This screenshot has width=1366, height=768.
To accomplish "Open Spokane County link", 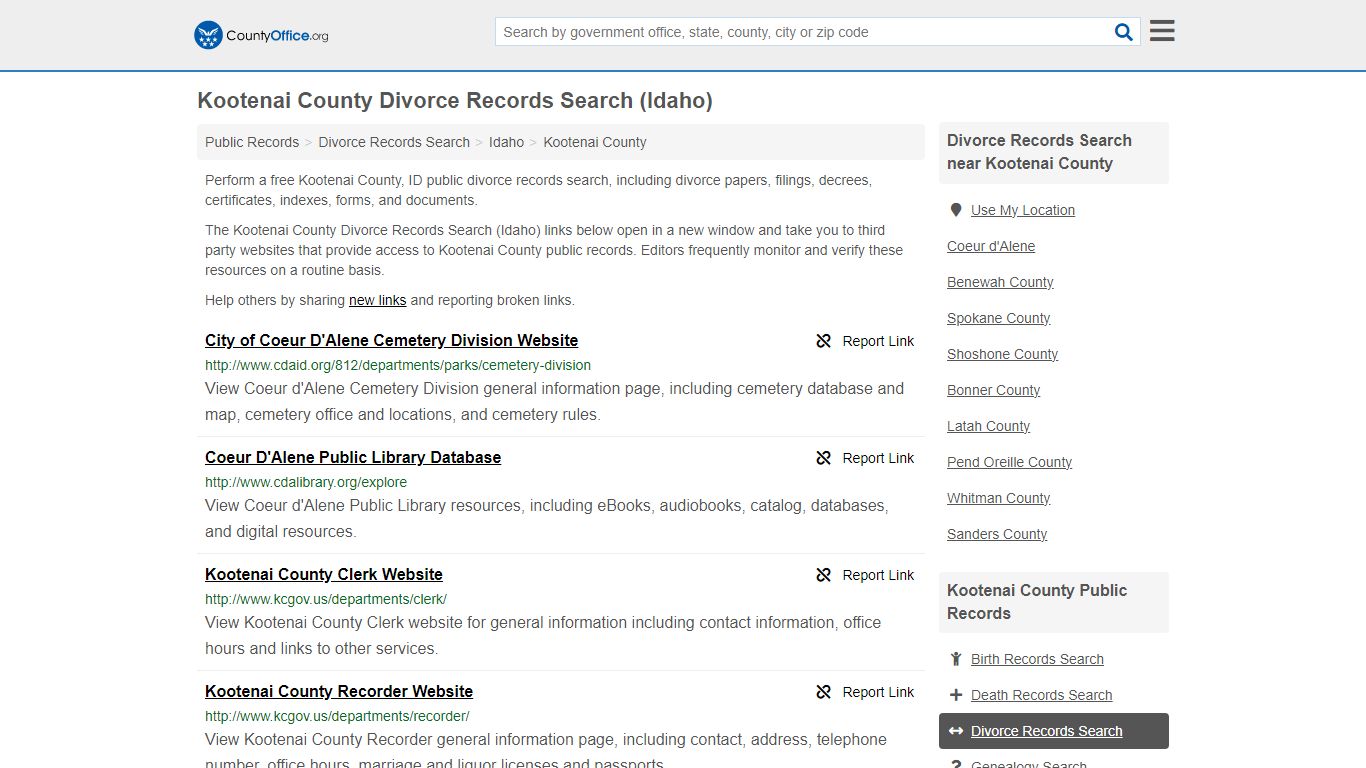I will [998, 318].
